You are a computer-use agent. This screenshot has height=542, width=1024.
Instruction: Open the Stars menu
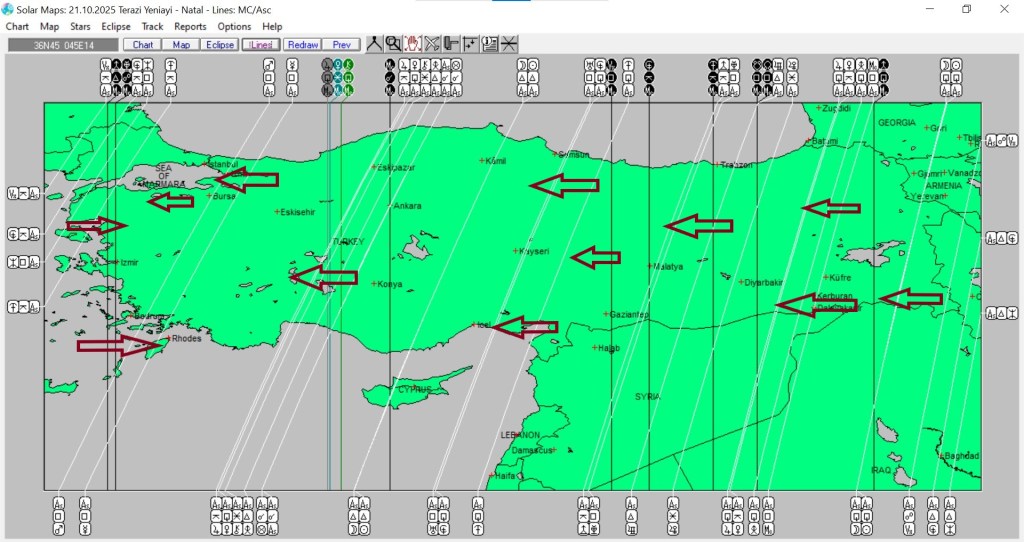80,27
